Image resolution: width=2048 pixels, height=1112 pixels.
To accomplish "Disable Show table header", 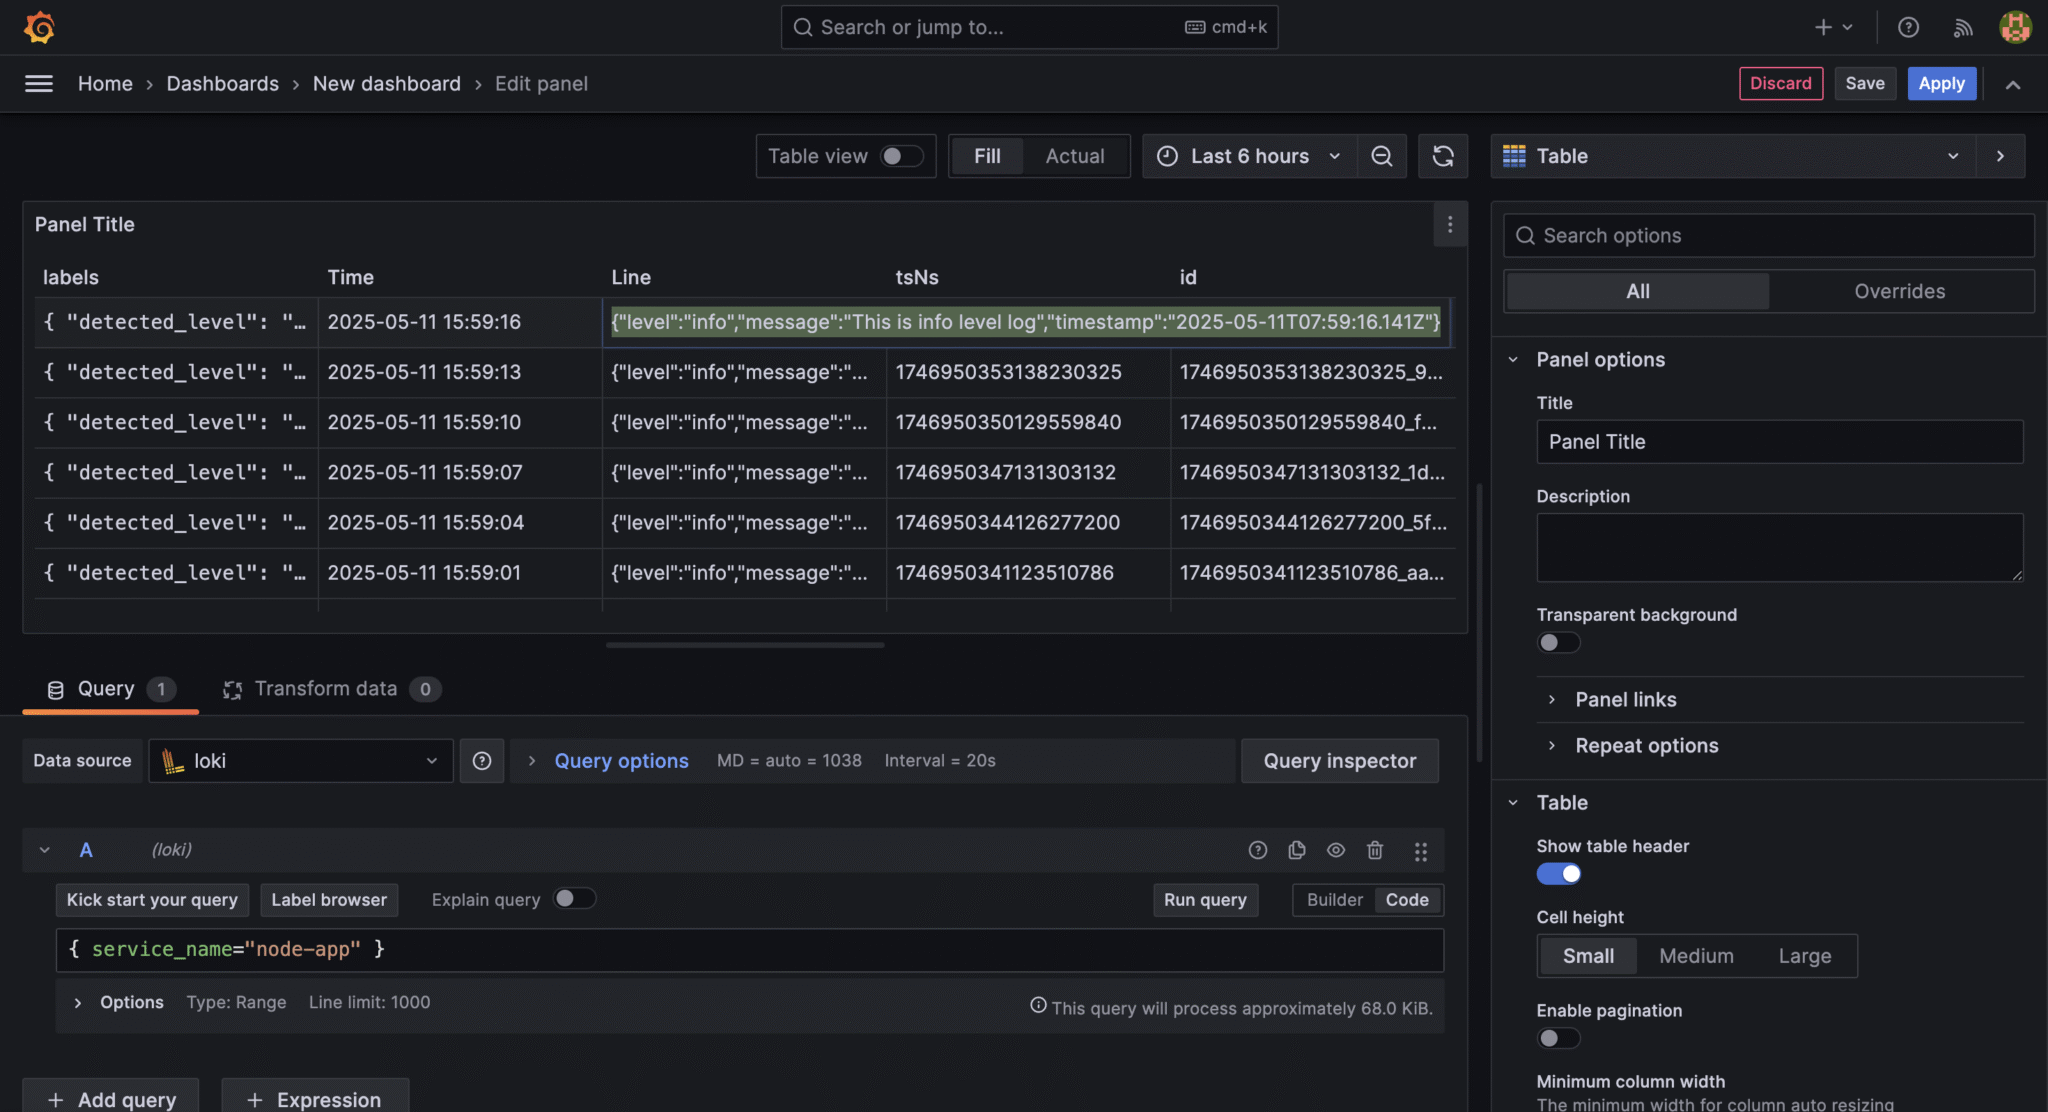I will click(1558, 873).
